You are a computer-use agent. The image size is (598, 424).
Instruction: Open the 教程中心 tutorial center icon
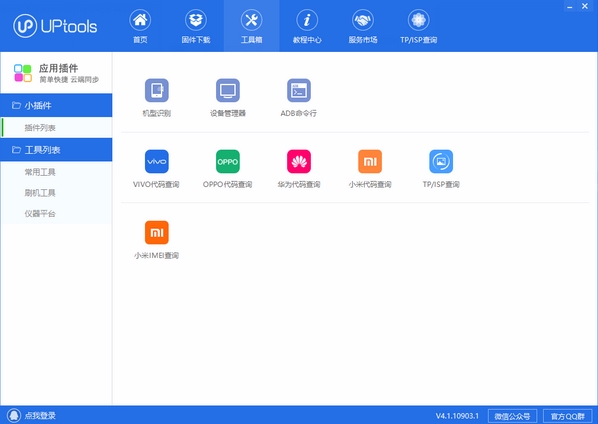(x=307, y=20)
